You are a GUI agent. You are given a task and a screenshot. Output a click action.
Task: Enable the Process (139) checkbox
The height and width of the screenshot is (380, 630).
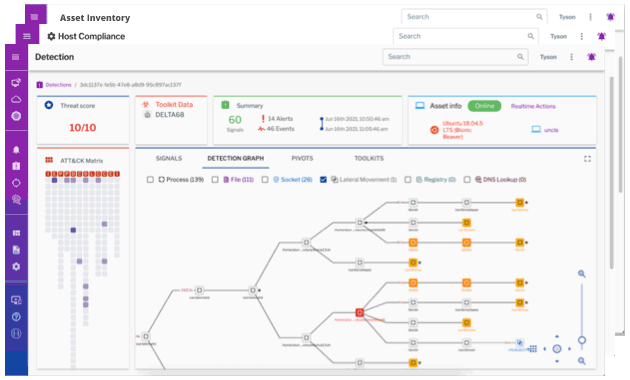pos(150,180)
